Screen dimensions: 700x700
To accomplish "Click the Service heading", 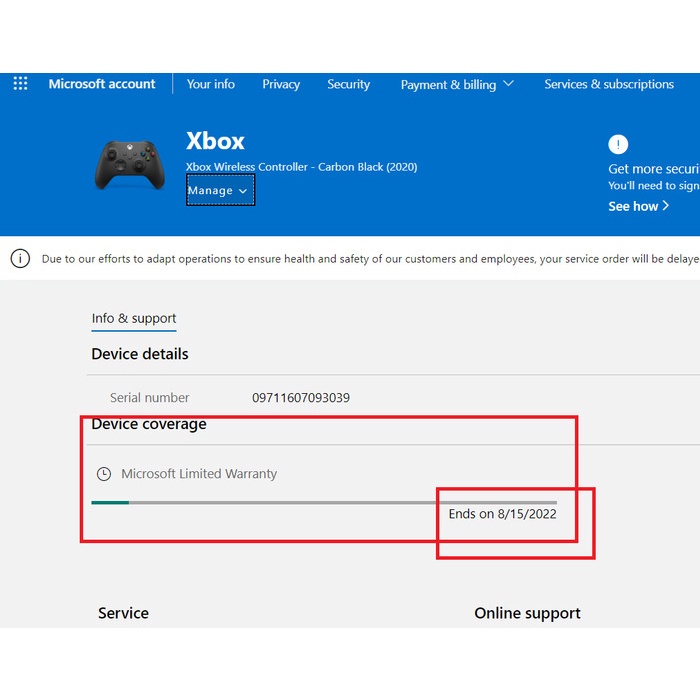I will (123, 613).
